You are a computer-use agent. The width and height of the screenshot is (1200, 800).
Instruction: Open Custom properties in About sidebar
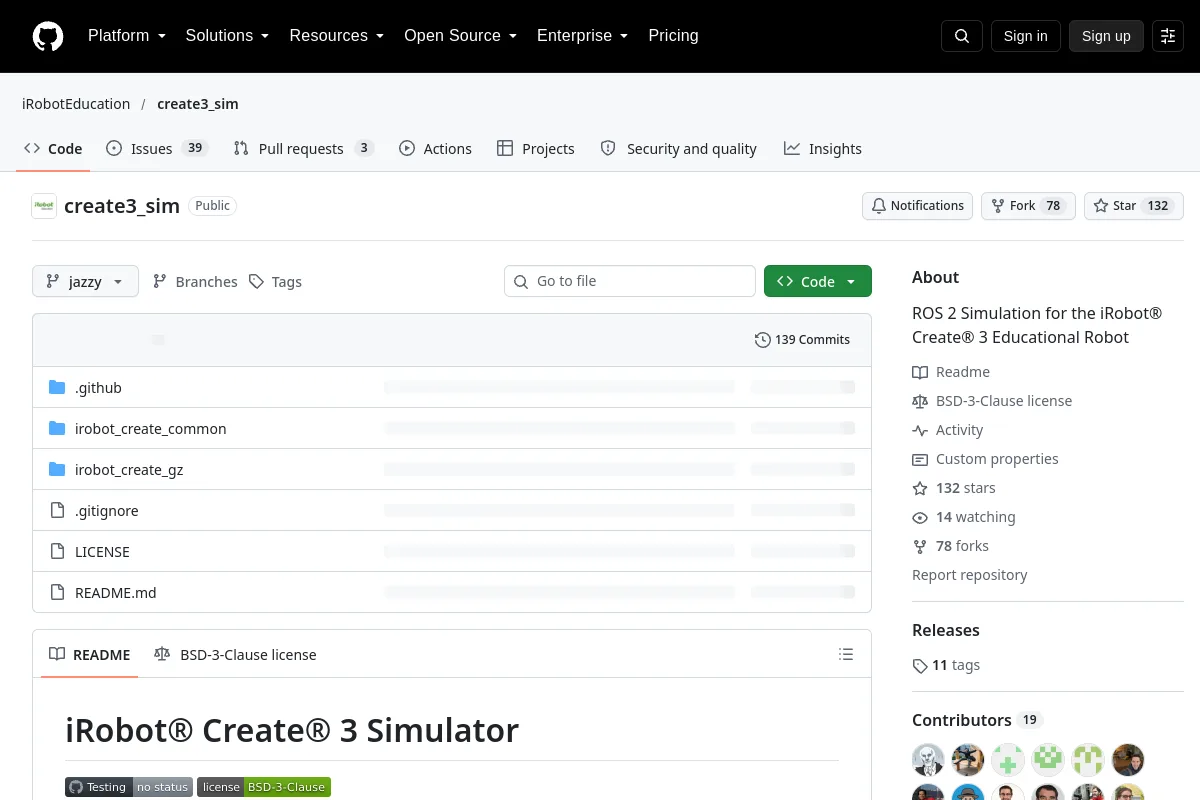point(985,459)
